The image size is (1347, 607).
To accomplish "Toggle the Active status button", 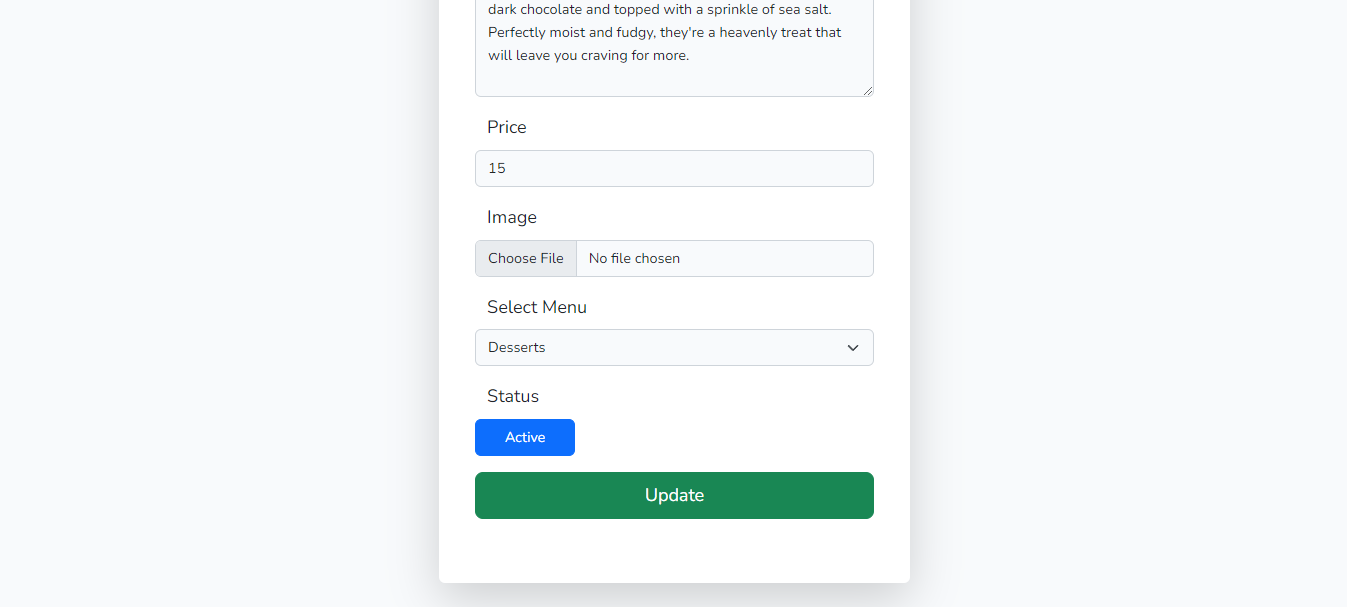I will pos(524,437).
